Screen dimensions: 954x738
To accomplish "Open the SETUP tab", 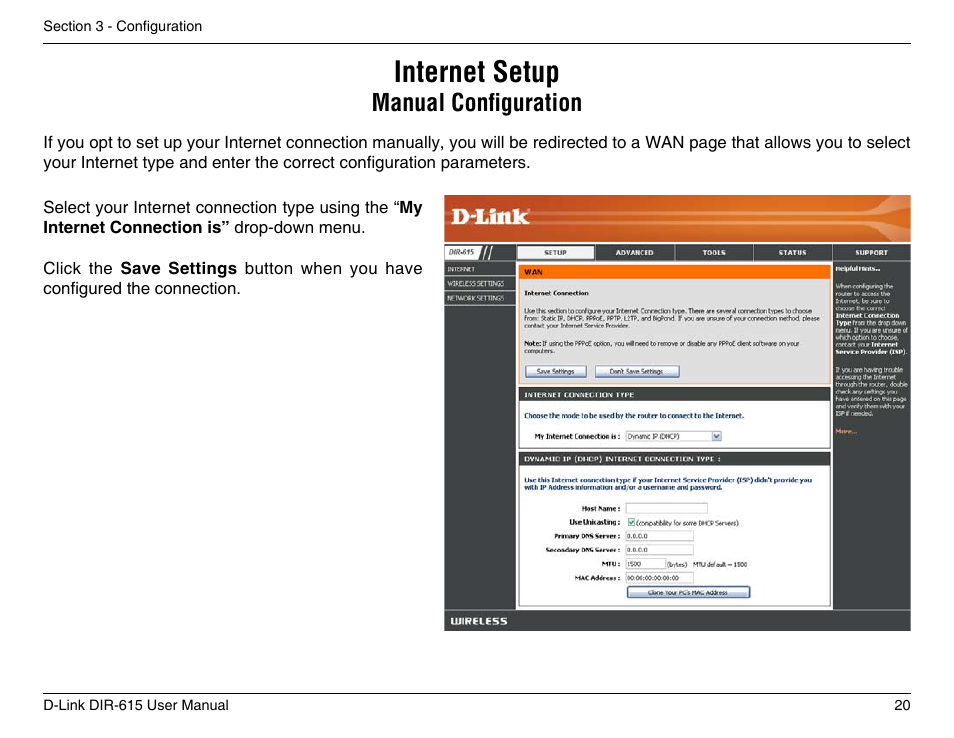I will (x=555, y=252).
